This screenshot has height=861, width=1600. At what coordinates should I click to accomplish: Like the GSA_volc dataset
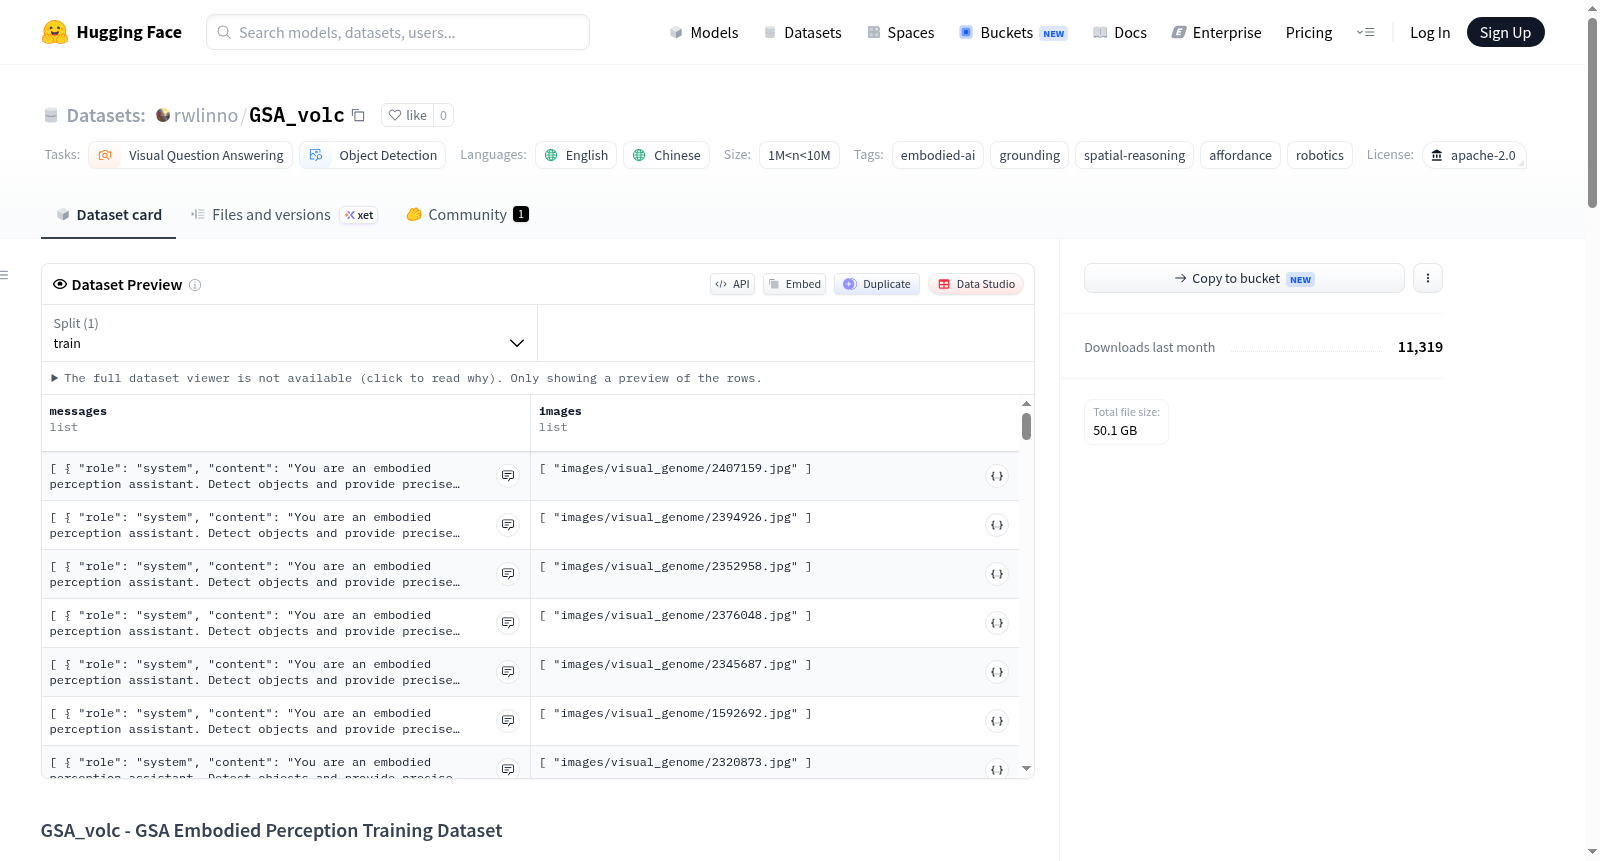[407, 115]
